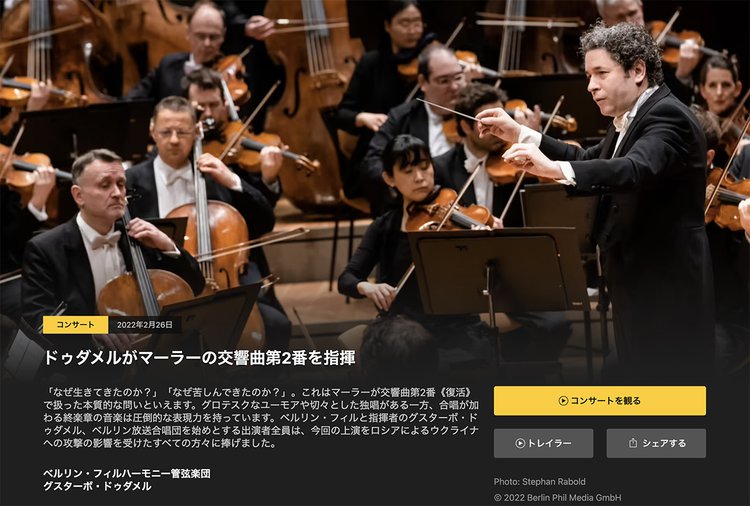Screen dimensions: 750x506
Task: Open the title ドゥダメルがマーラーの交響曲第2番を指揮
Action: tap(199, 357)
